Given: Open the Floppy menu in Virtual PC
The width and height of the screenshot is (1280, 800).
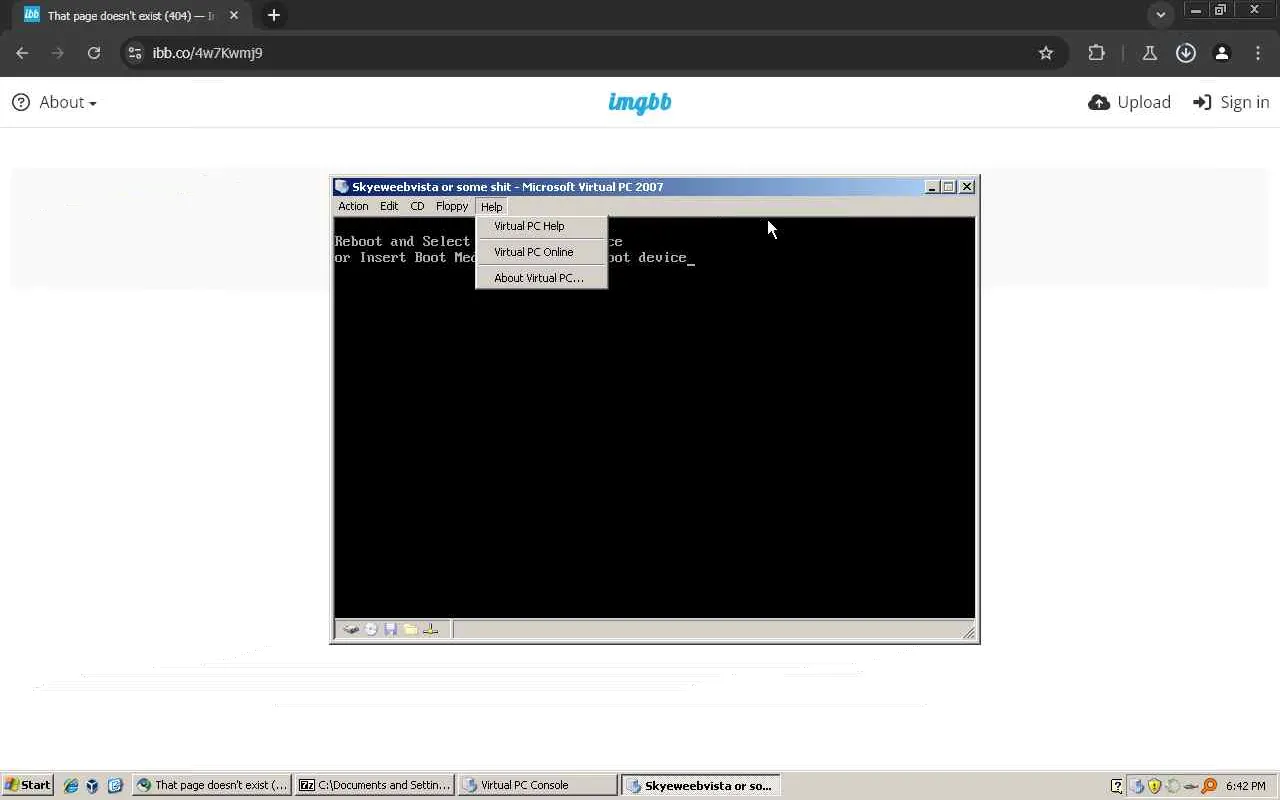Looking at the screenshot, I should 452,206.
